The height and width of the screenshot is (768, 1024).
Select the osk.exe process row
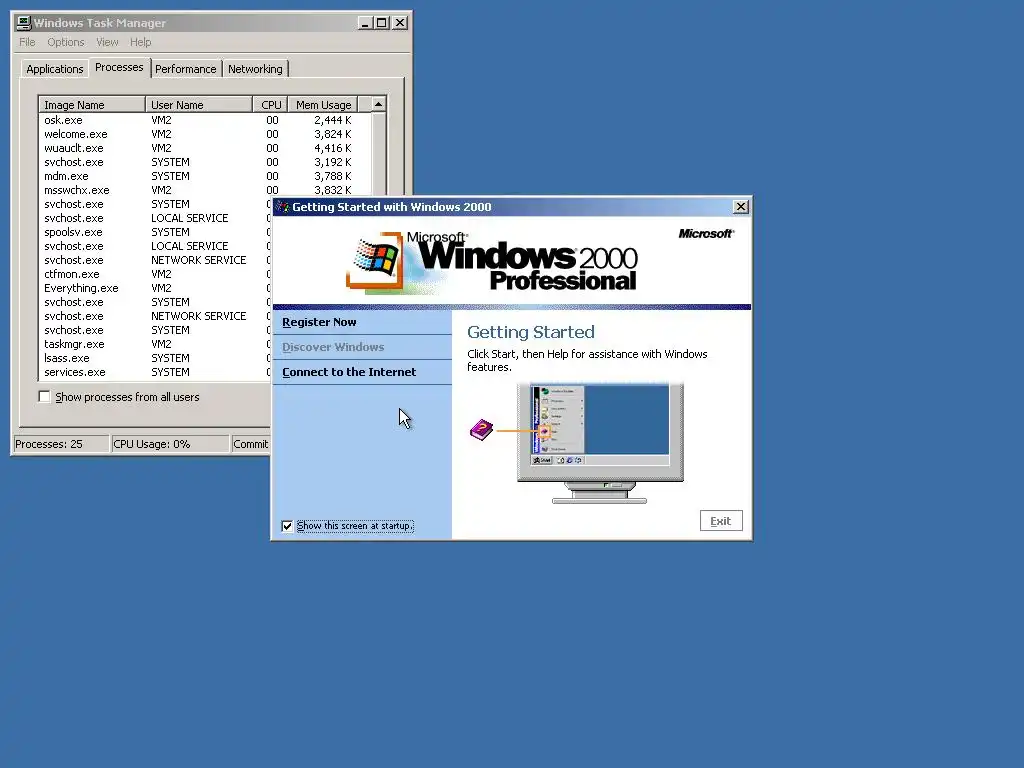pyautogui.click(x=204, y=120)
